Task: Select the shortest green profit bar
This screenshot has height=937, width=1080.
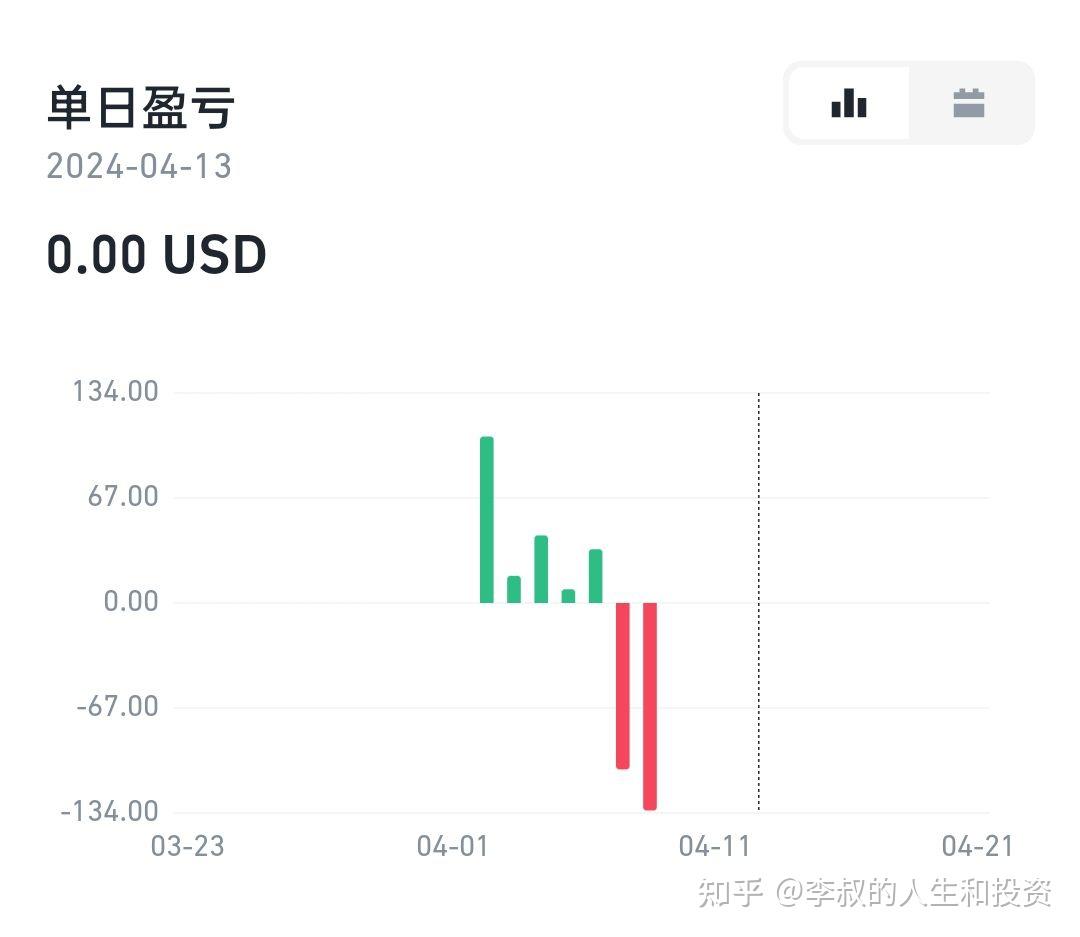Action: [568, 596]
